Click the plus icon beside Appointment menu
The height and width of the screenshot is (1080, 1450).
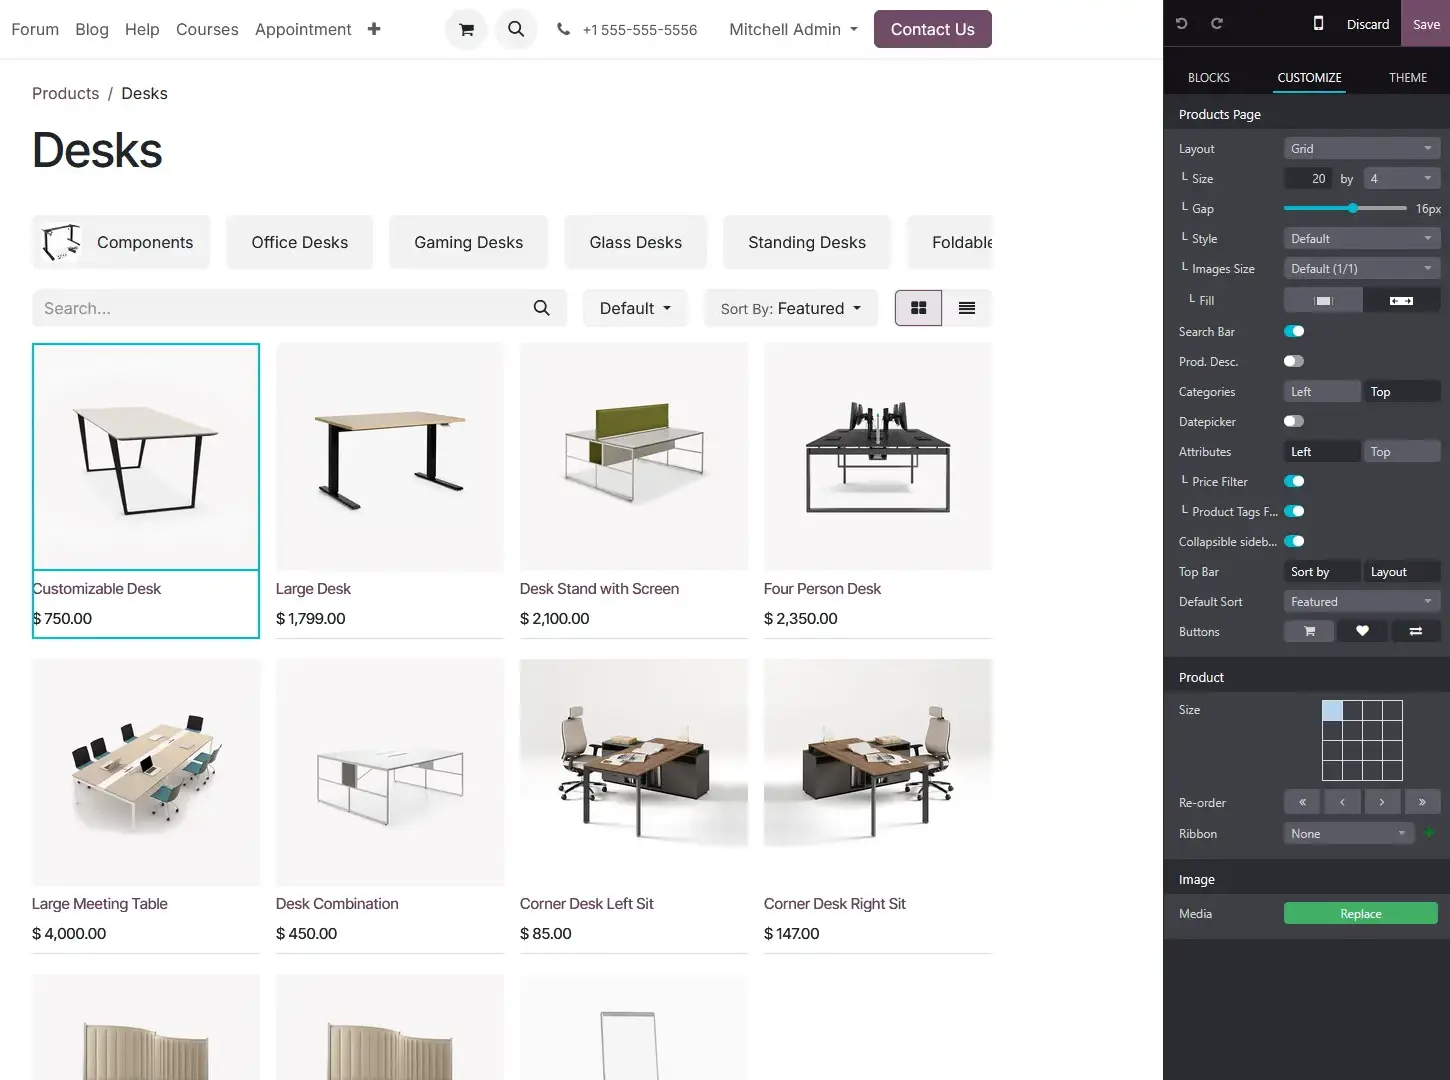point(374,29)
